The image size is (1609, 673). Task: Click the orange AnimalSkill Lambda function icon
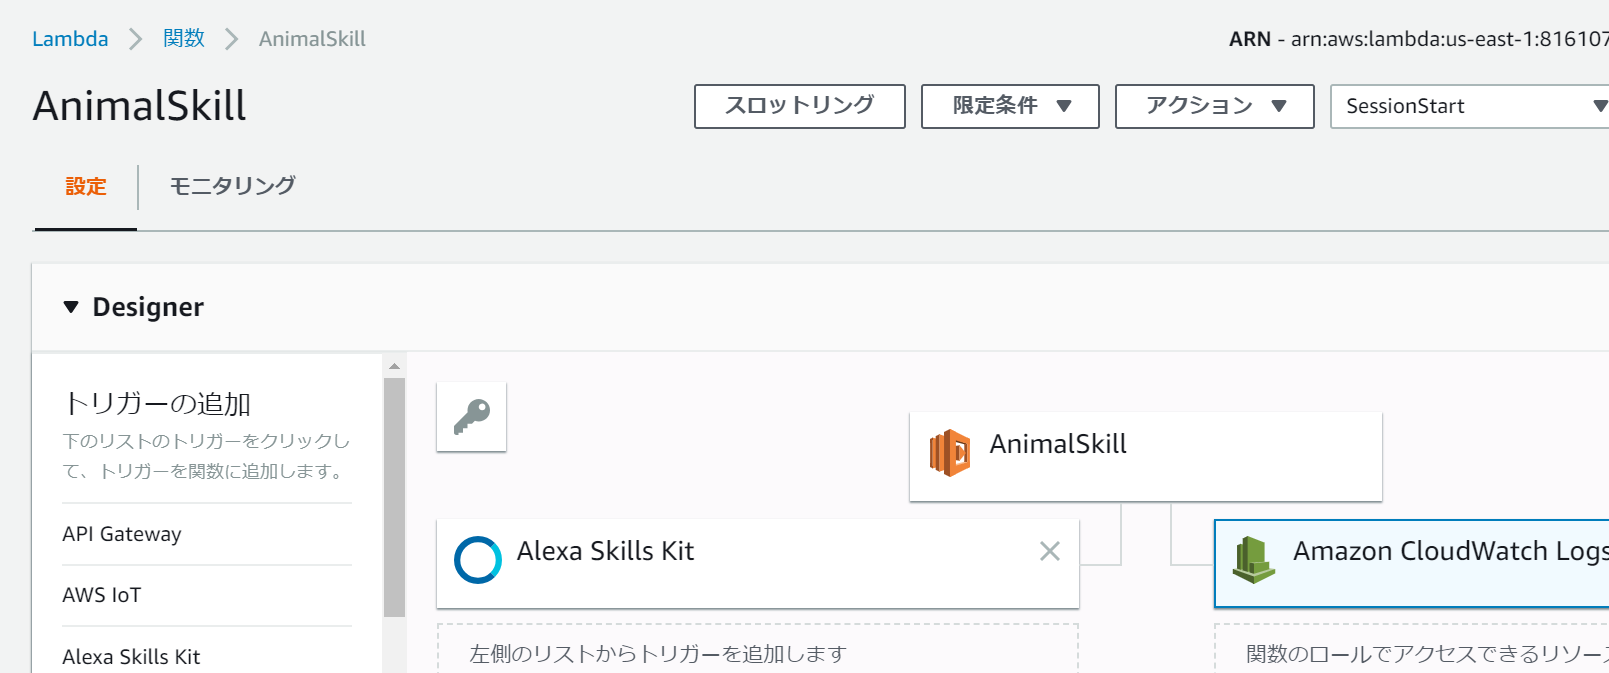coord(949,453)
